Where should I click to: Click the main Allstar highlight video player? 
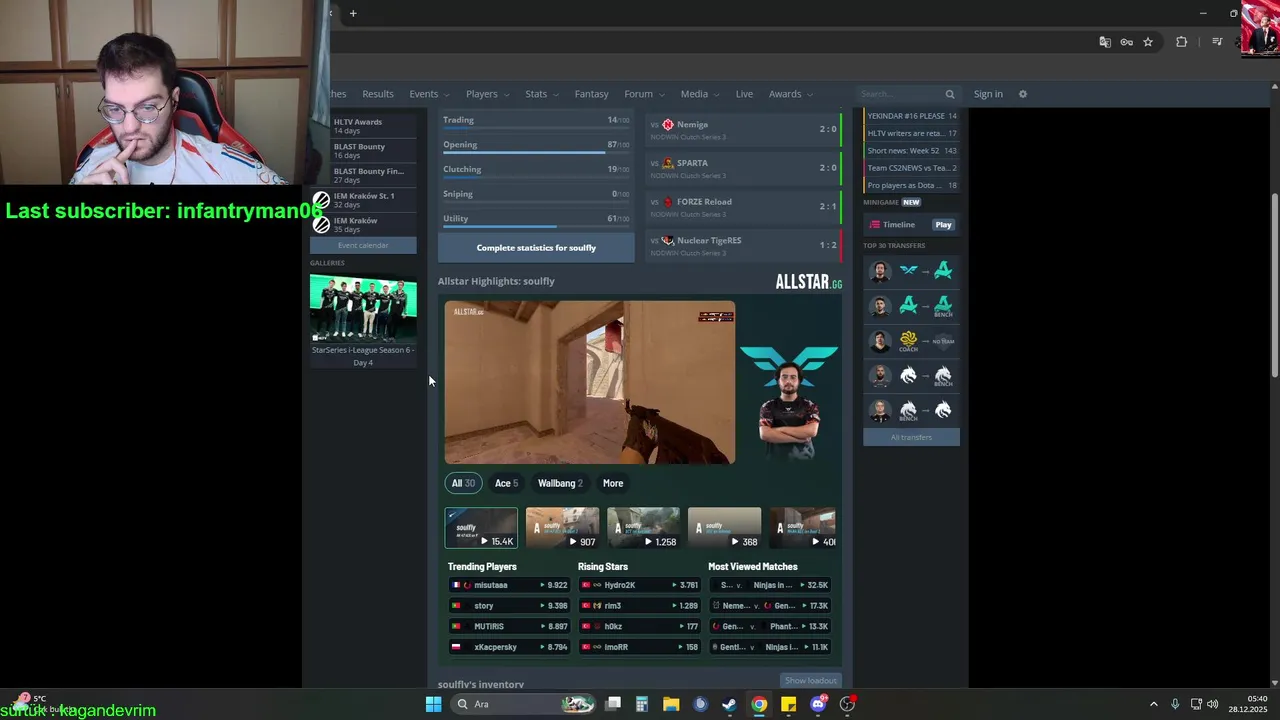pyautogui.click(x=590, y=382)
